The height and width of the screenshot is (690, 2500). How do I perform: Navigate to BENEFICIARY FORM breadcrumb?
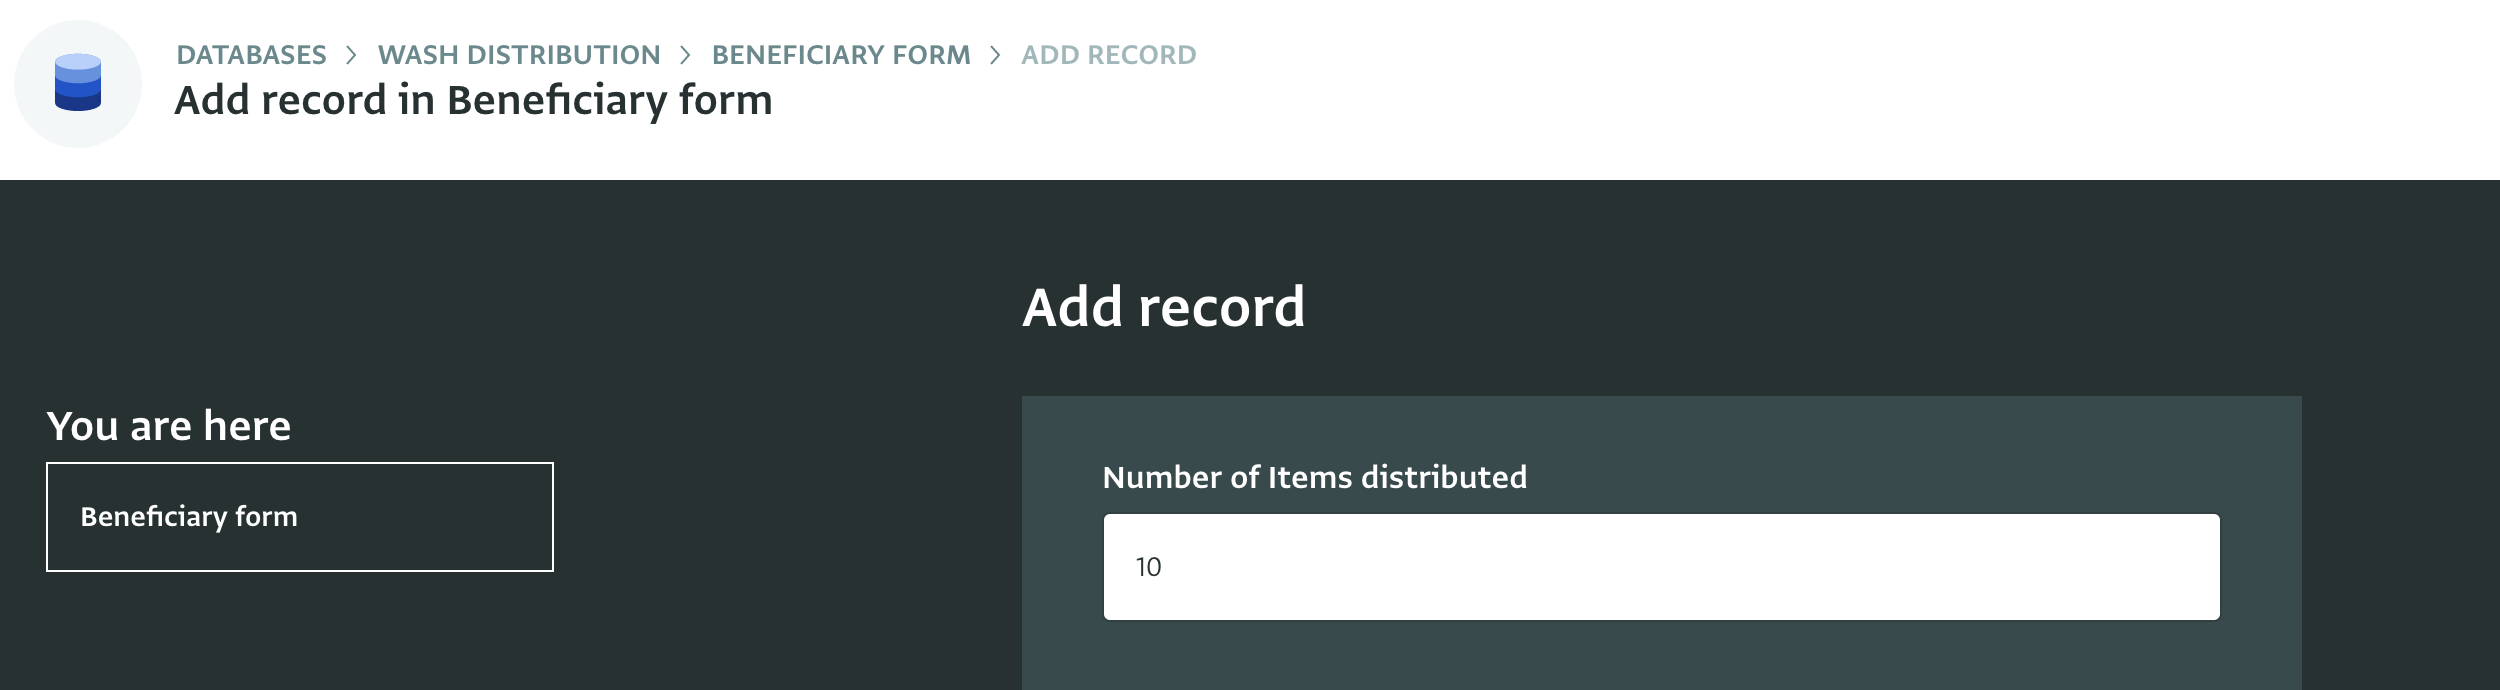tap(841, 55)
